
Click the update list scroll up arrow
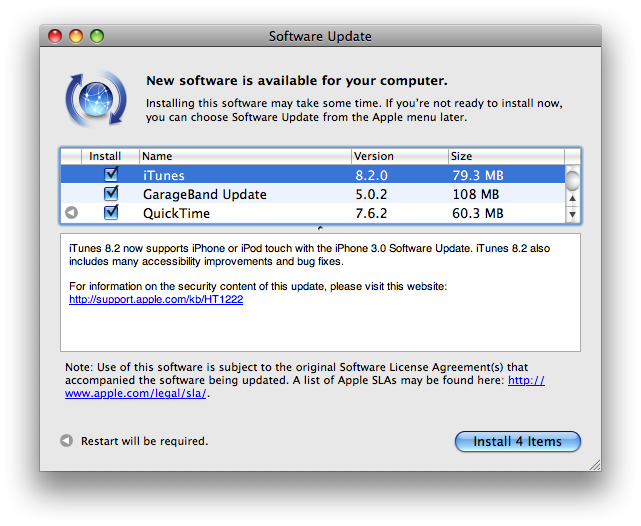point(573,198)
